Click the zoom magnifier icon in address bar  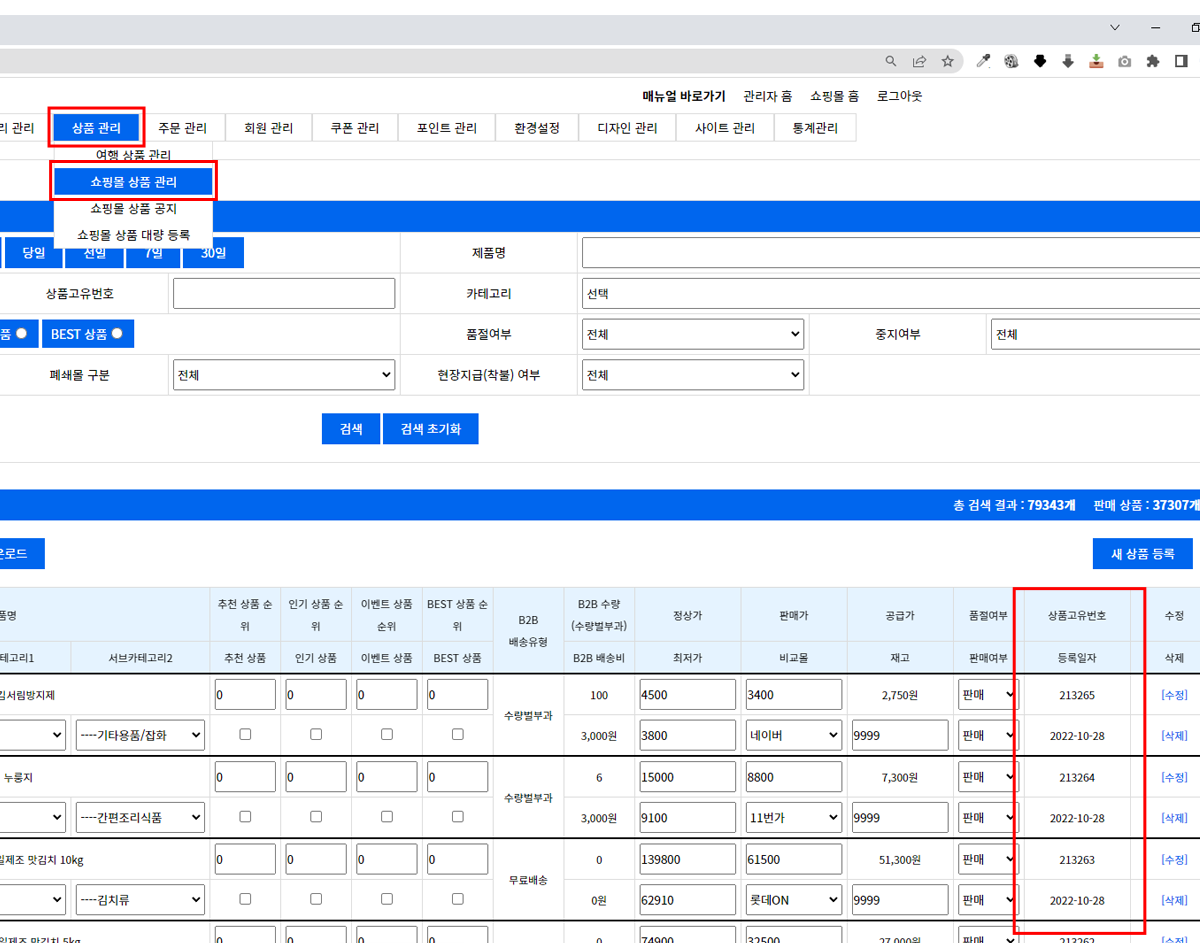[891, 61]
